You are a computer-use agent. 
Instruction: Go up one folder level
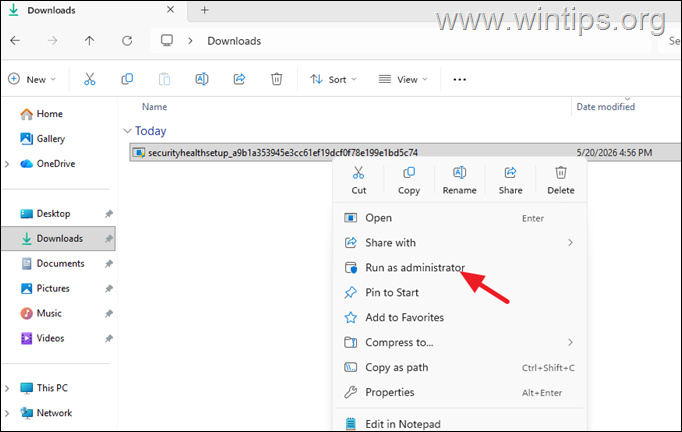pos(89,41)
